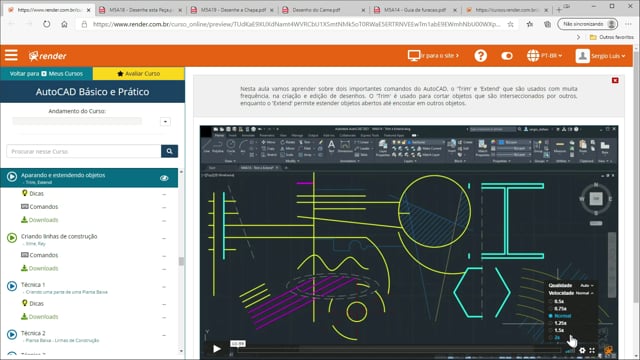Image resolution: width=640 pixels, height=360 pixels.
Task: Close the Desenho do Came.pdf tab
Action: [x=363, y=10]
